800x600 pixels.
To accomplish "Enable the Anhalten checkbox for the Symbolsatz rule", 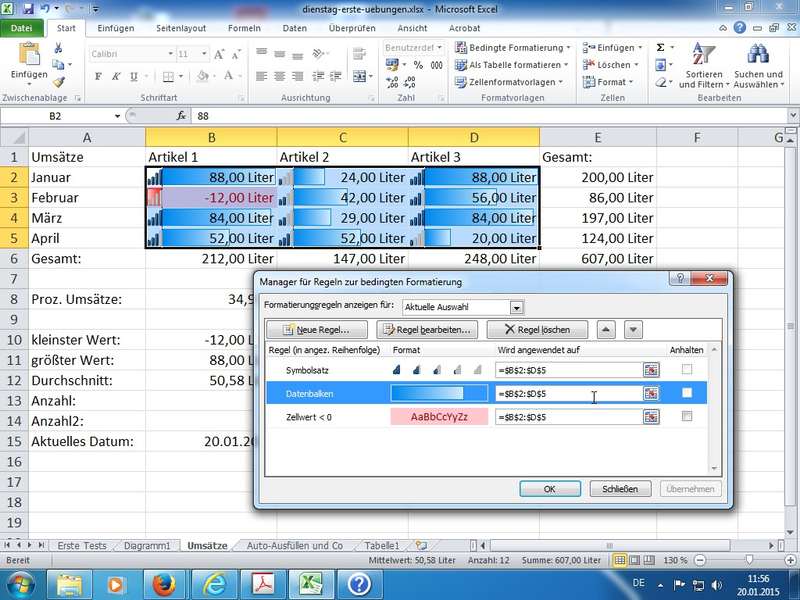I will coord(687,369).
